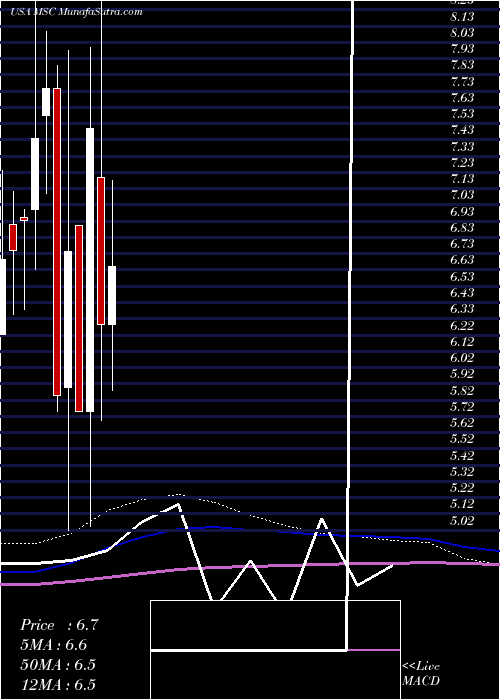Select the 6.02 price axis label
Screen dimensions: 500x700
click(x=463, y=358)
